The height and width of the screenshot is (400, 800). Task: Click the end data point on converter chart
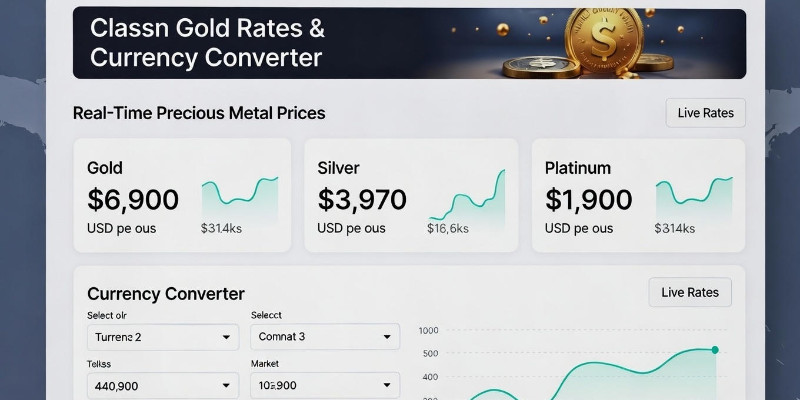tap(715, 350)
